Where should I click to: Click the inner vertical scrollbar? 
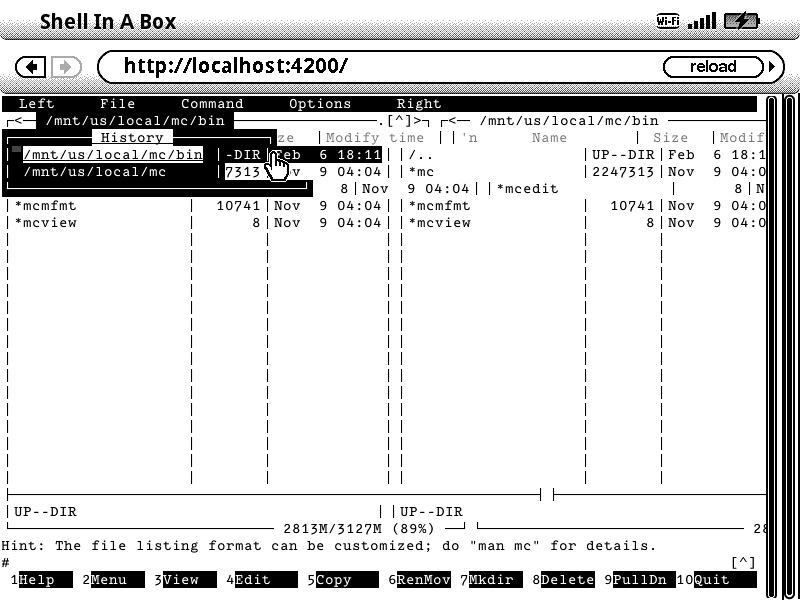772,347
